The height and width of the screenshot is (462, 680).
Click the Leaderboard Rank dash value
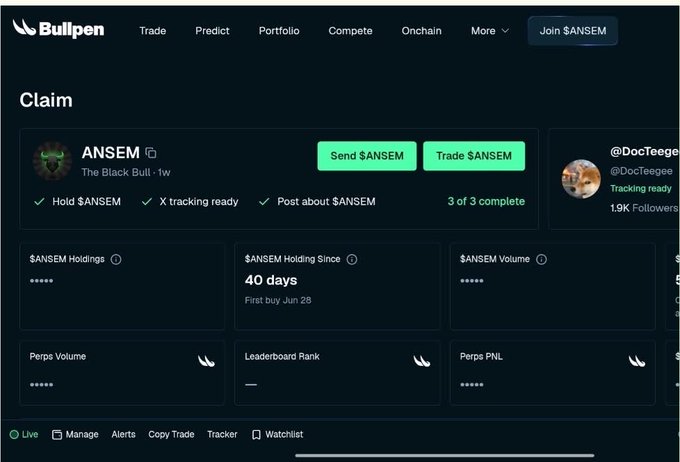(x=251, y=384)
